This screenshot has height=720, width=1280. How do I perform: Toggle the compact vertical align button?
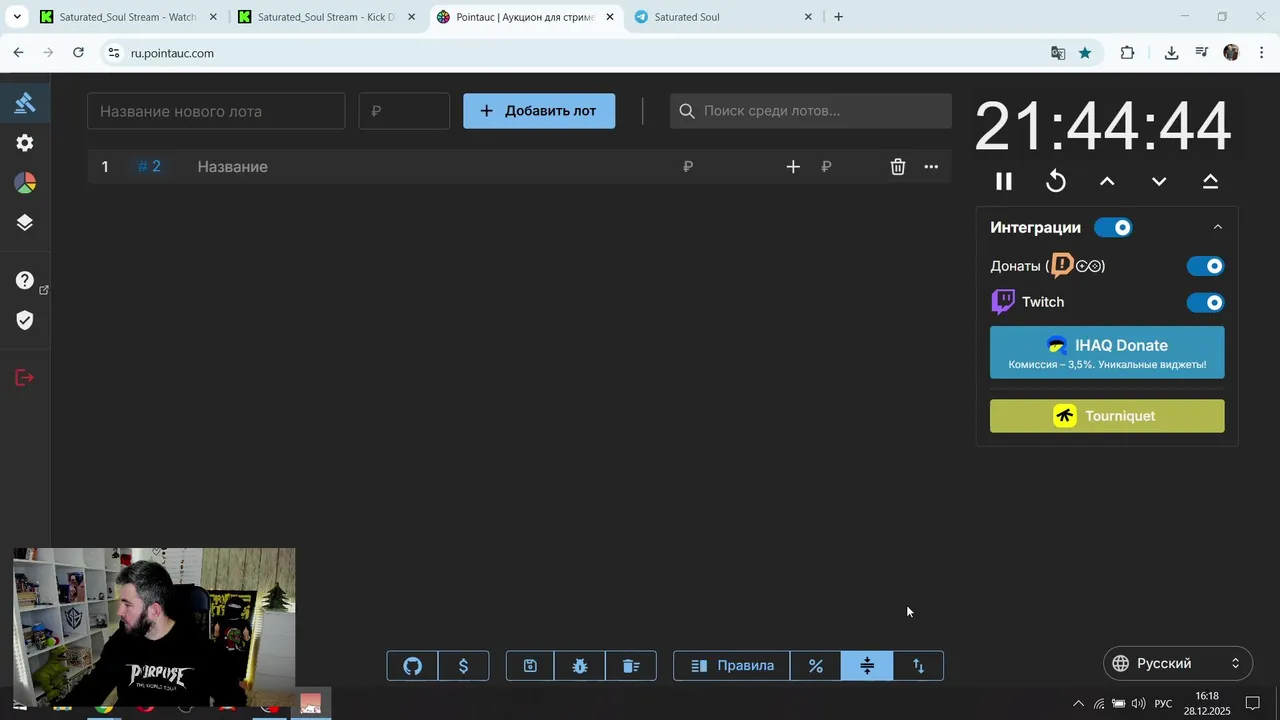pos(867,666)
